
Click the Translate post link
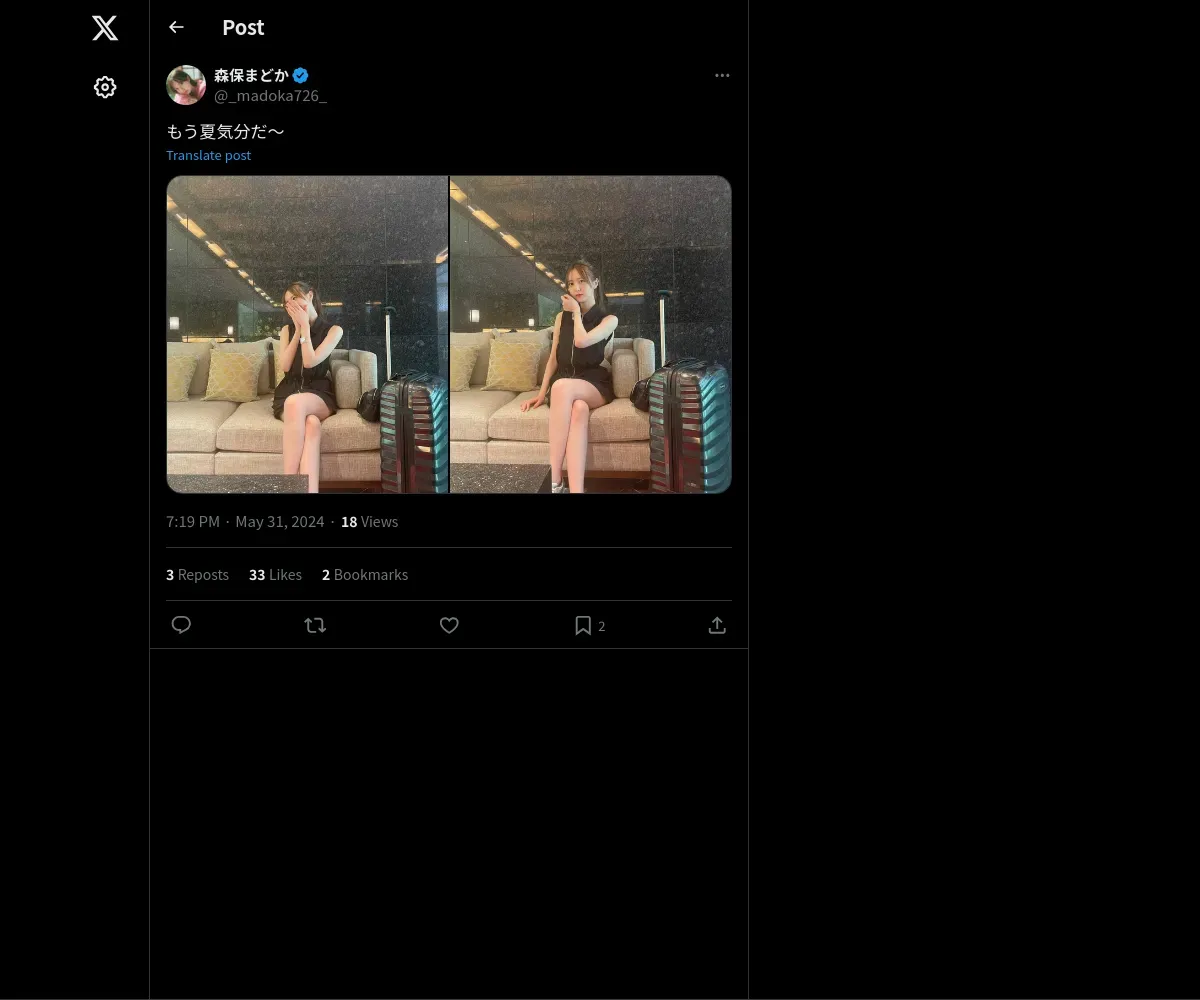[208, 155]
